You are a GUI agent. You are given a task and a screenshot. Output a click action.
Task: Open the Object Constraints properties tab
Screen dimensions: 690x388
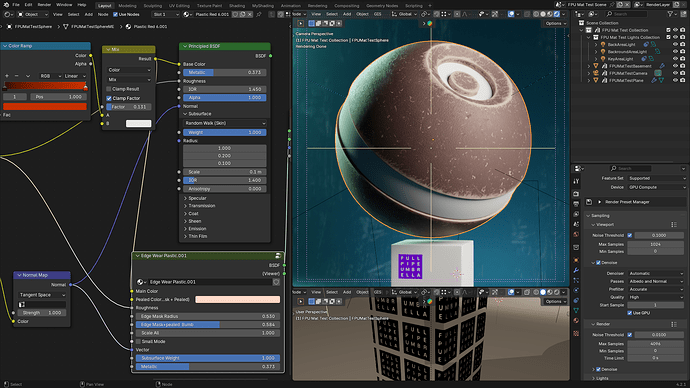[x=576, y=300]
